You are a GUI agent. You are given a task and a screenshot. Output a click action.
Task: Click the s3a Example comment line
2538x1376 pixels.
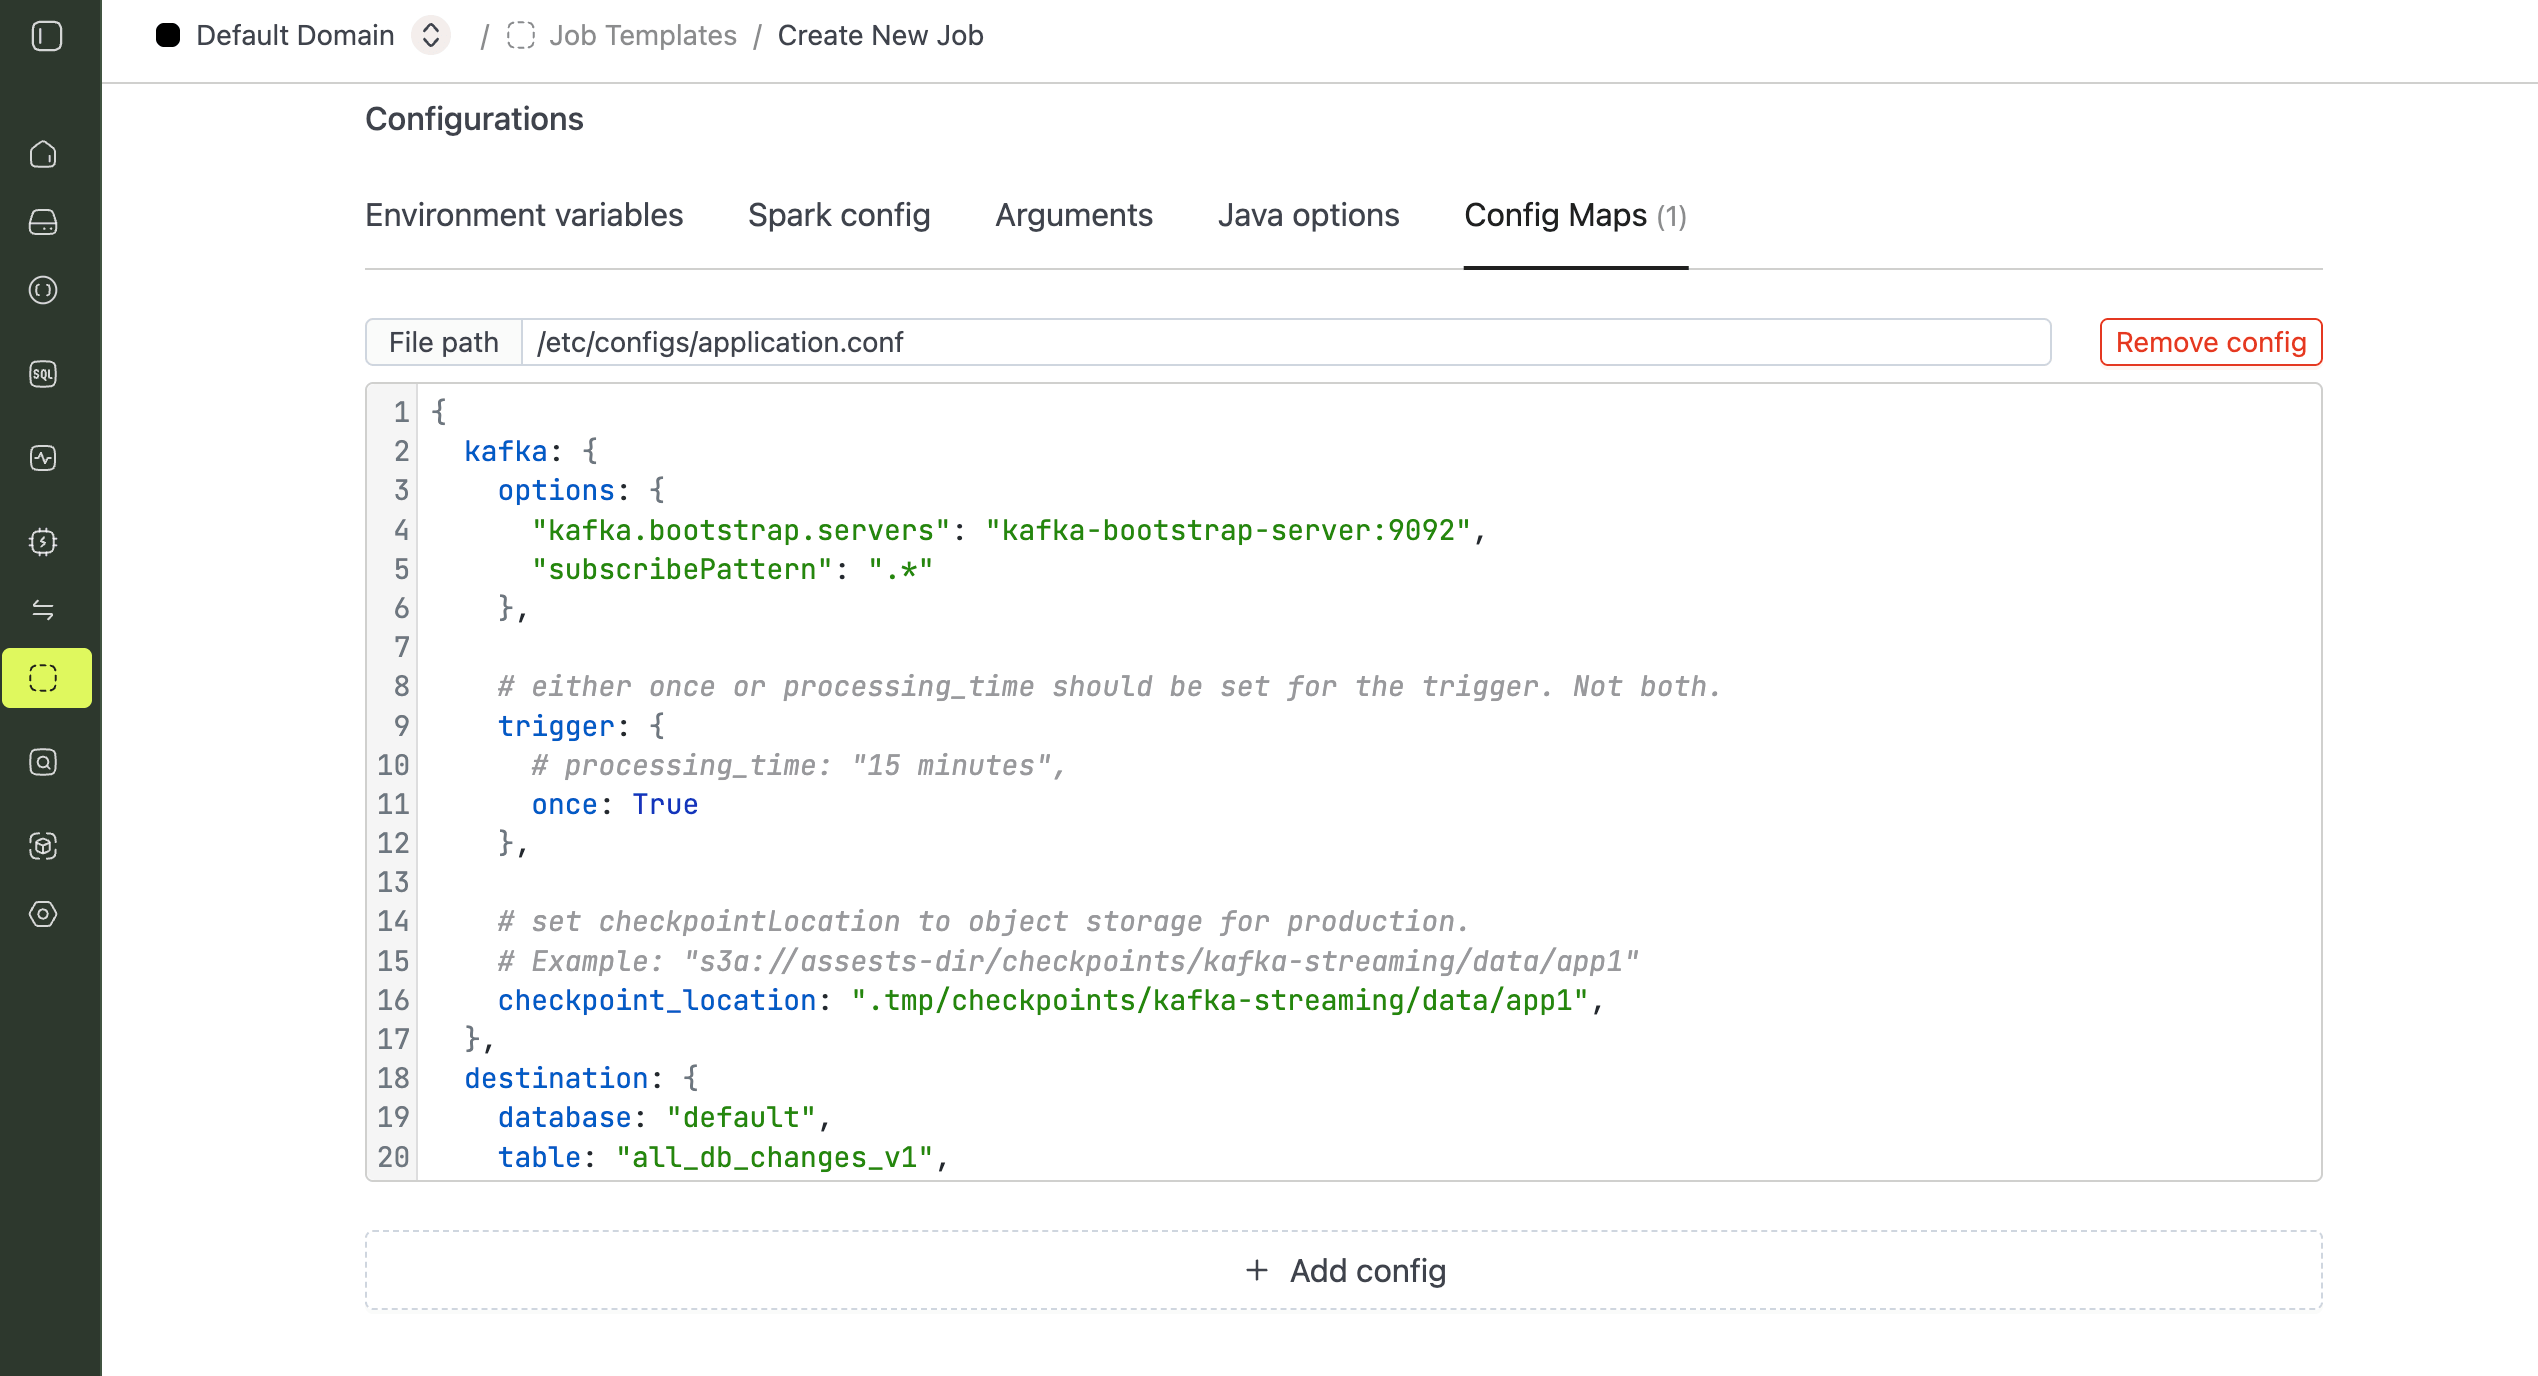[1069, 961]
